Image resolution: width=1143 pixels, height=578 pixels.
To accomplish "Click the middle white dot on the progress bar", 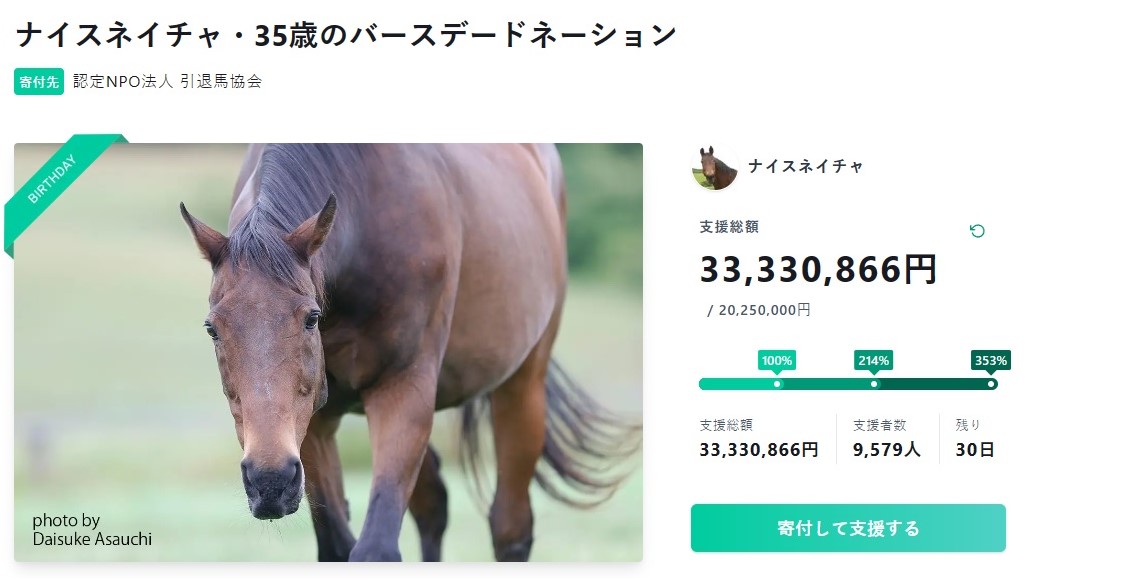I will (x=874, y=384).
